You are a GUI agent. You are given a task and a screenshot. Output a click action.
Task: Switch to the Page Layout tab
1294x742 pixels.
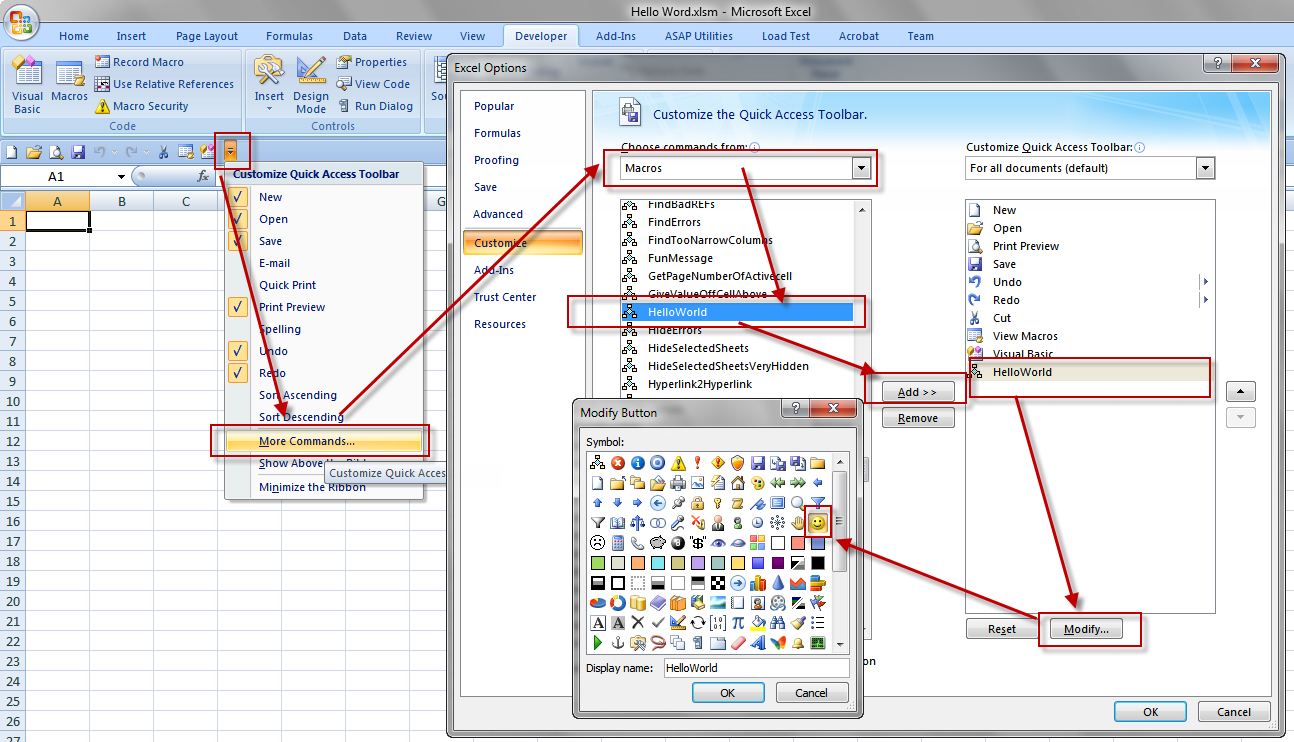pos(207,36)
